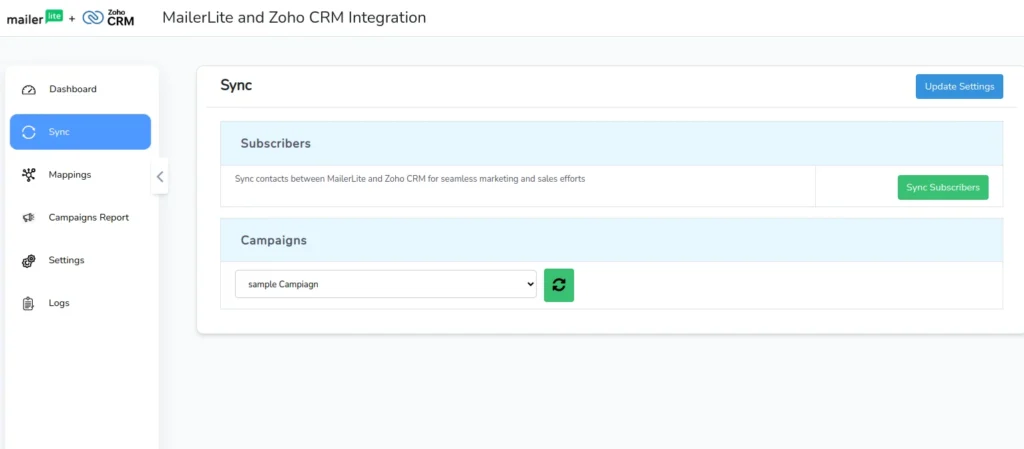This screenshot has height=449, width=1024.
Task: Click the Sync circular arrows sidebar icon
Action: click(29, 132)
